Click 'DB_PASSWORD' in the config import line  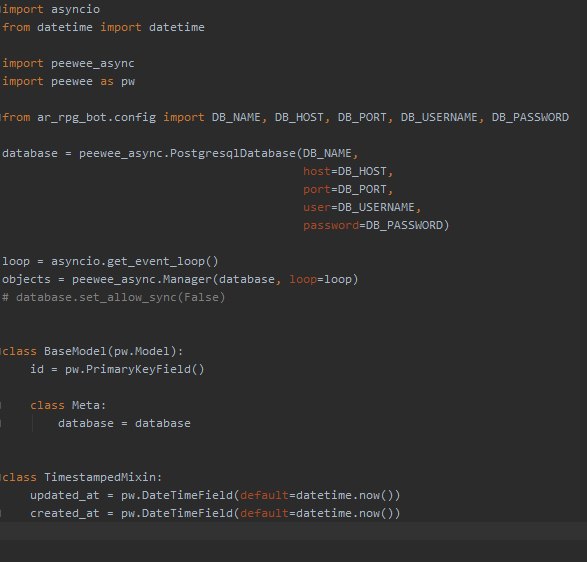click(530, 118)
